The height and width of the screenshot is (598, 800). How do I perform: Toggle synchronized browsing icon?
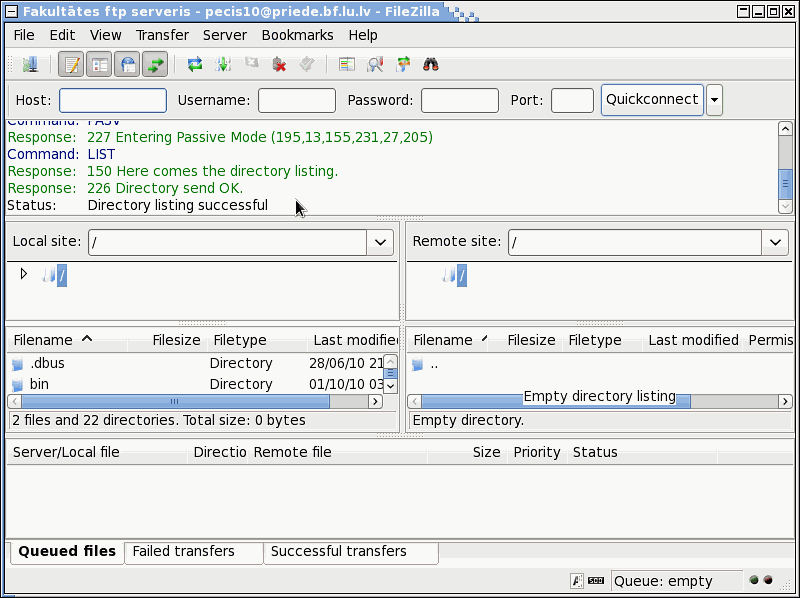[403, 64]
